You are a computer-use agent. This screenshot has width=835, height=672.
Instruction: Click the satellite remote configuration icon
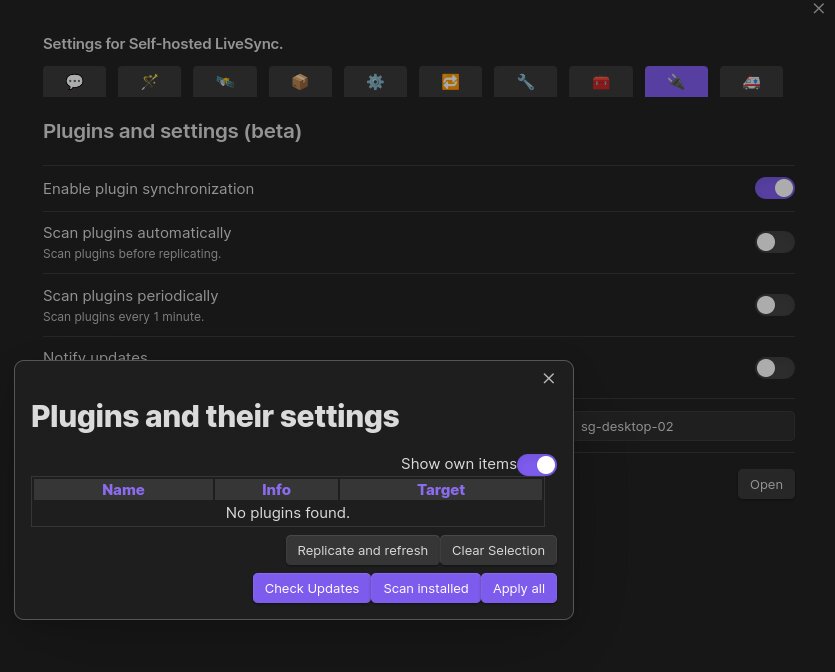224,81
